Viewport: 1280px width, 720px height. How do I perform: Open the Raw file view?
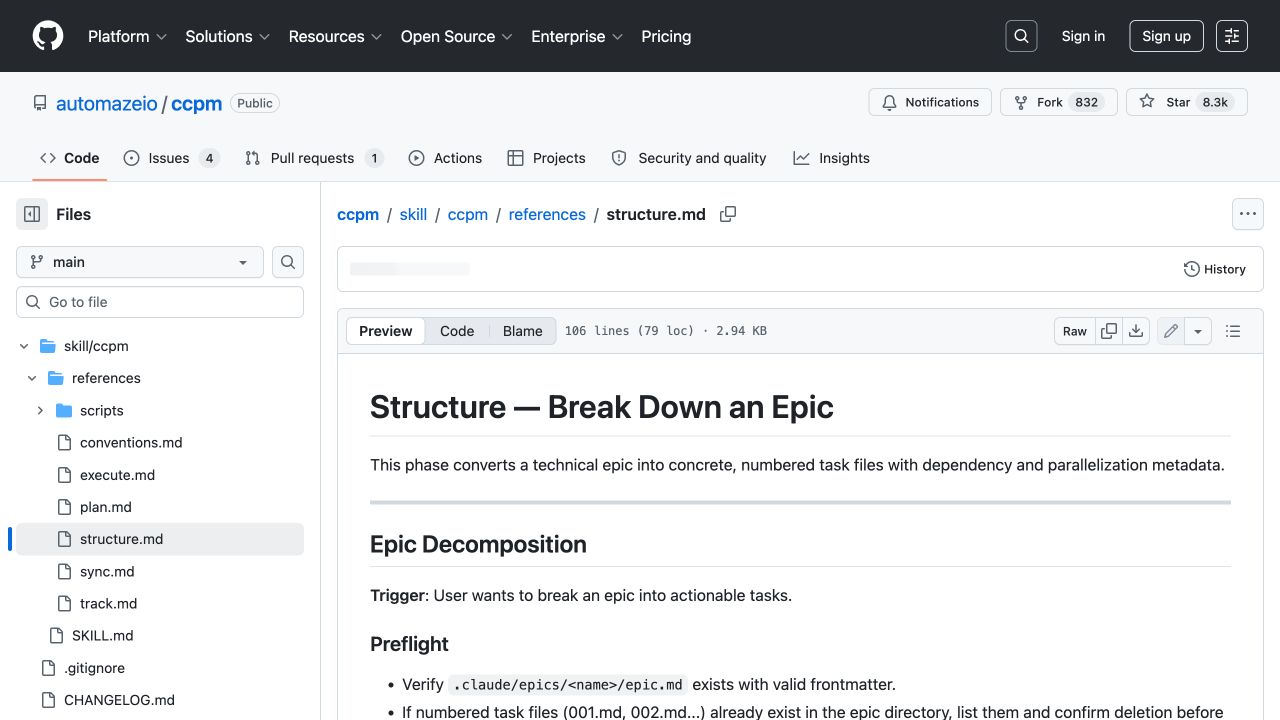(x=1075, y=331)
